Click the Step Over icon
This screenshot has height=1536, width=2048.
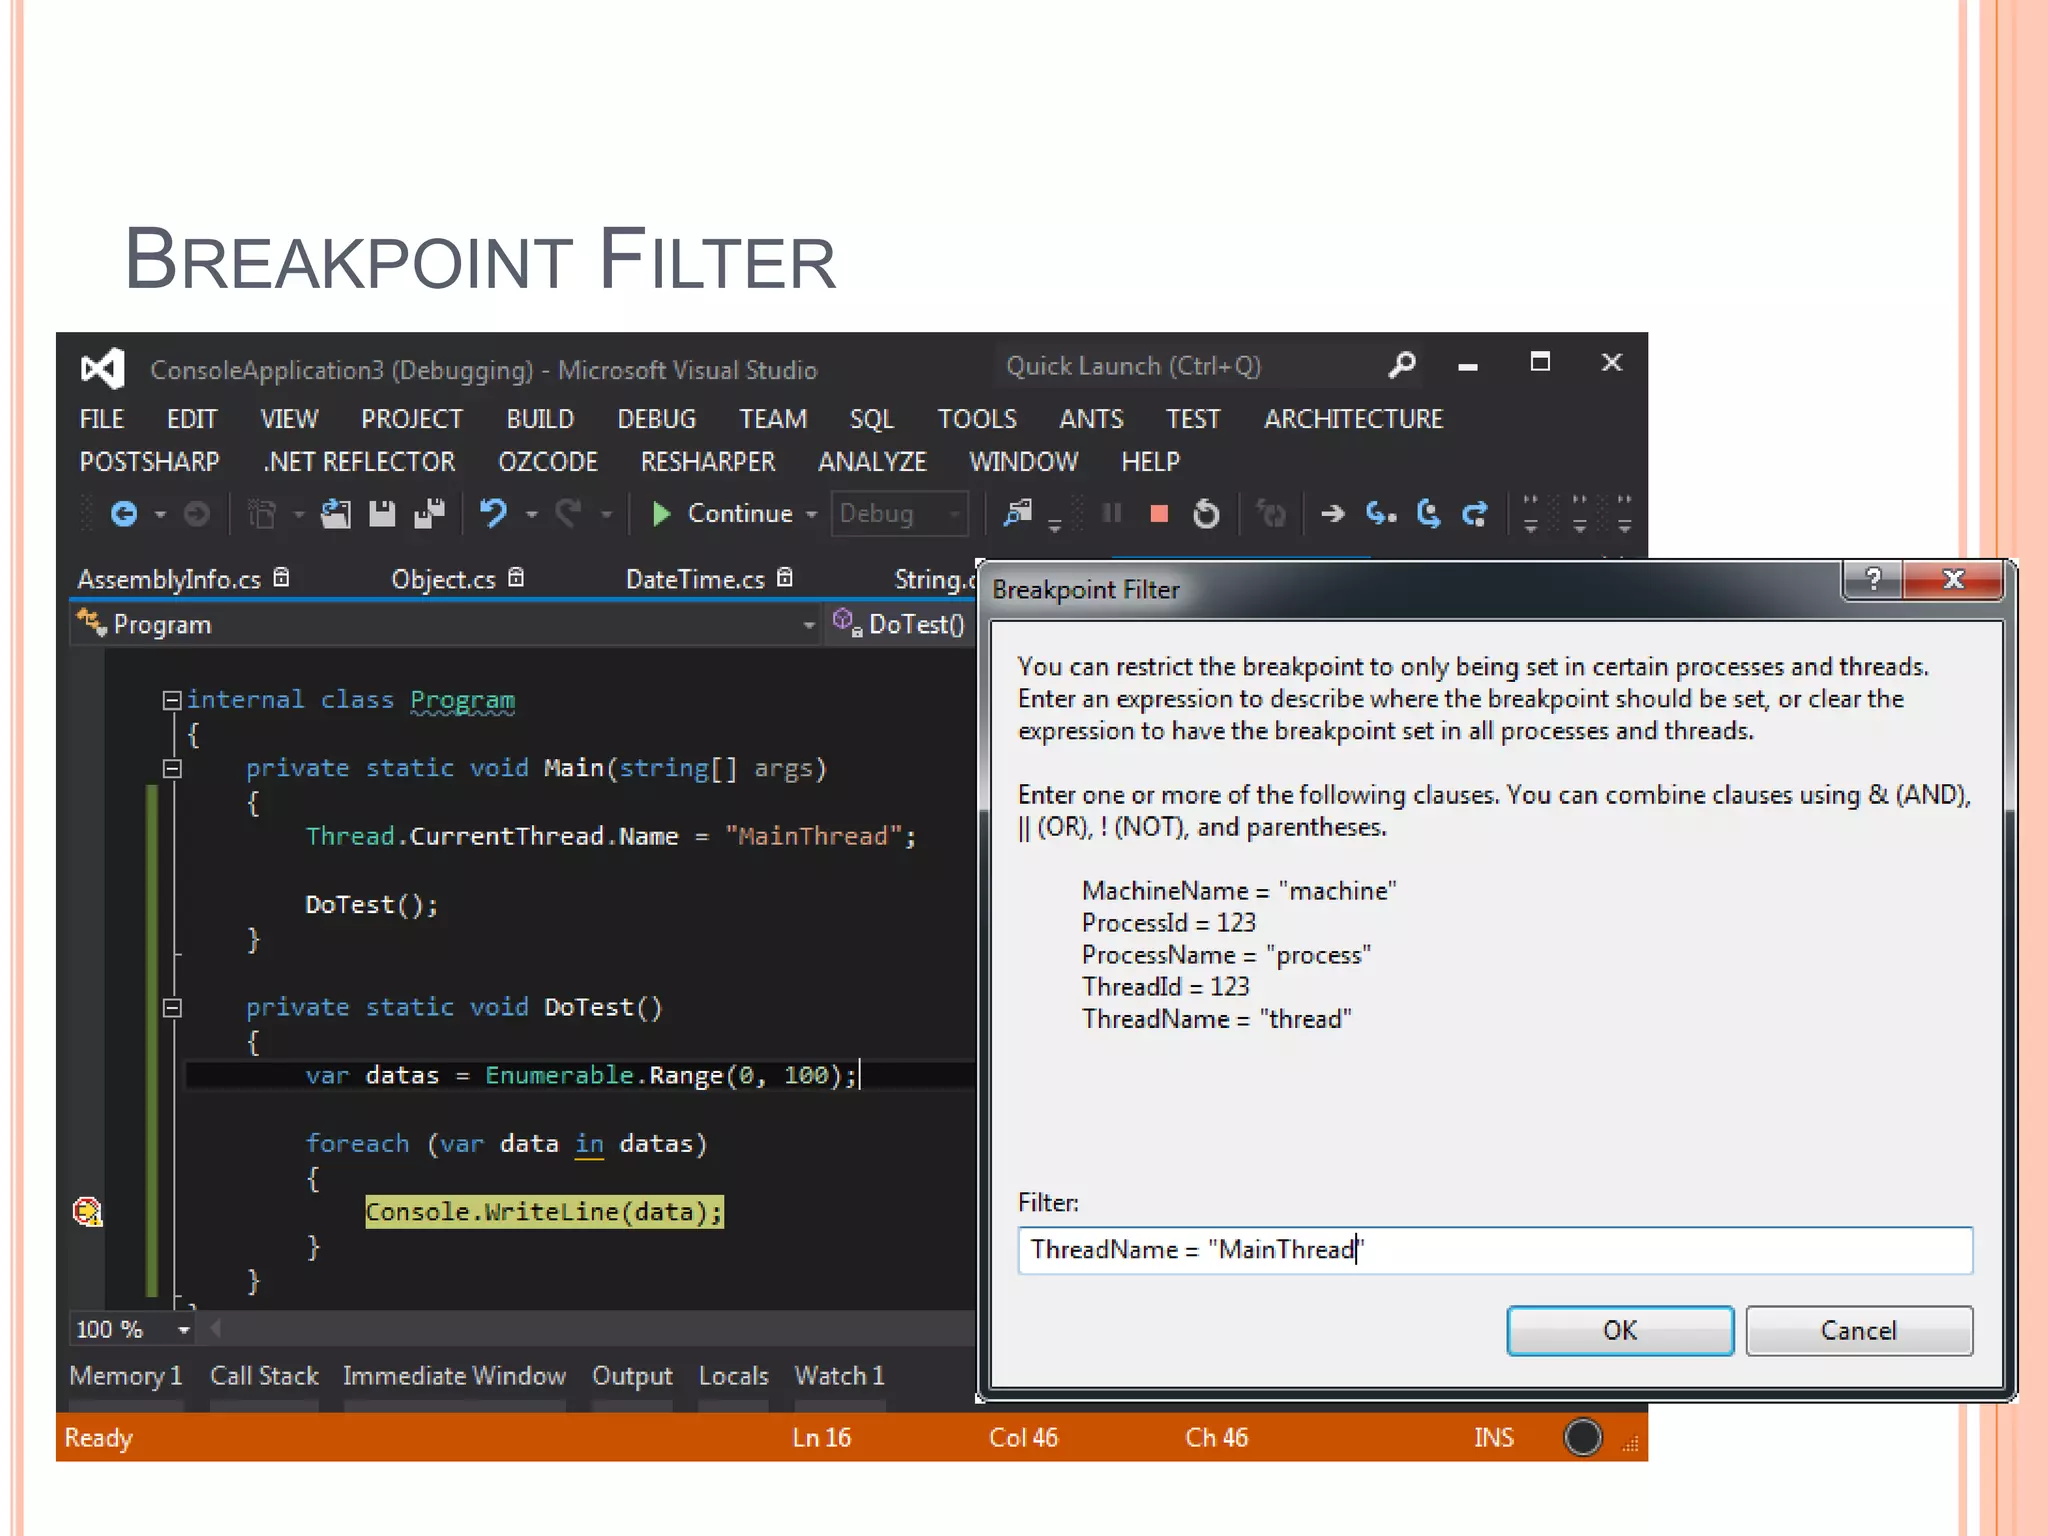1429,514
